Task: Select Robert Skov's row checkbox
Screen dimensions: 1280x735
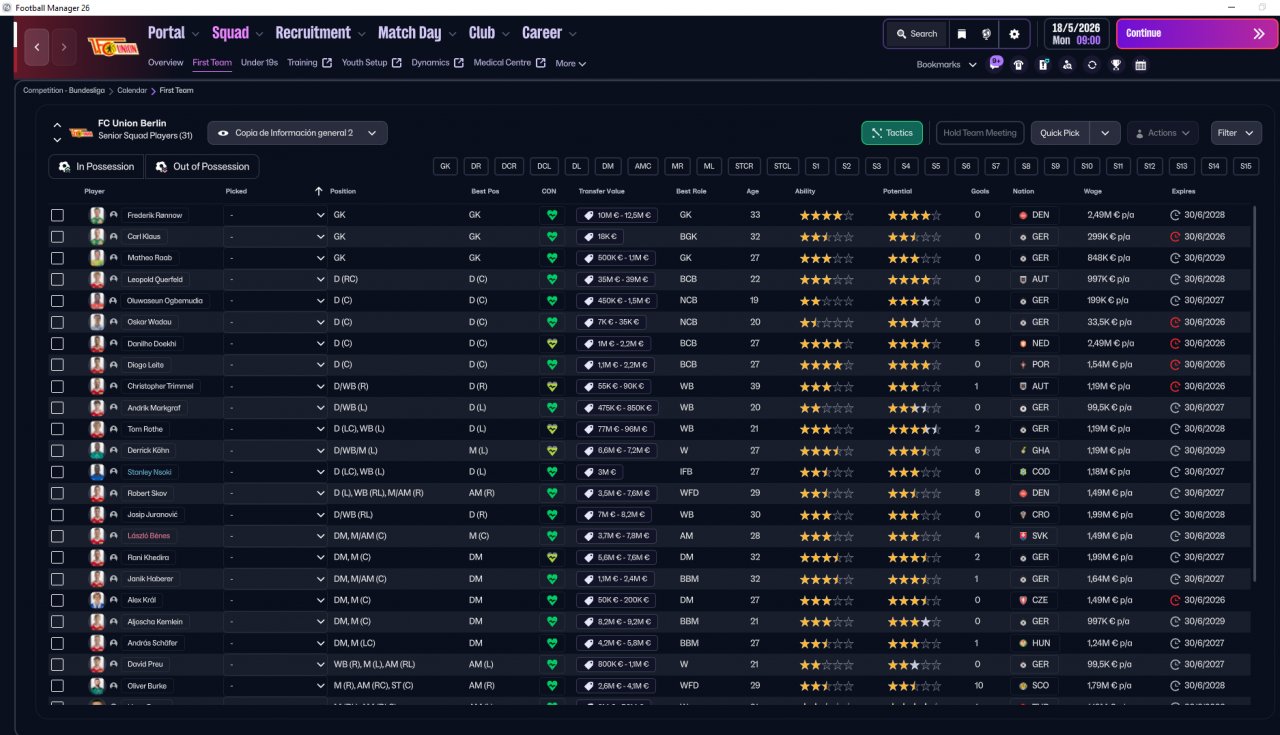Action: click(x=57, y=493)
